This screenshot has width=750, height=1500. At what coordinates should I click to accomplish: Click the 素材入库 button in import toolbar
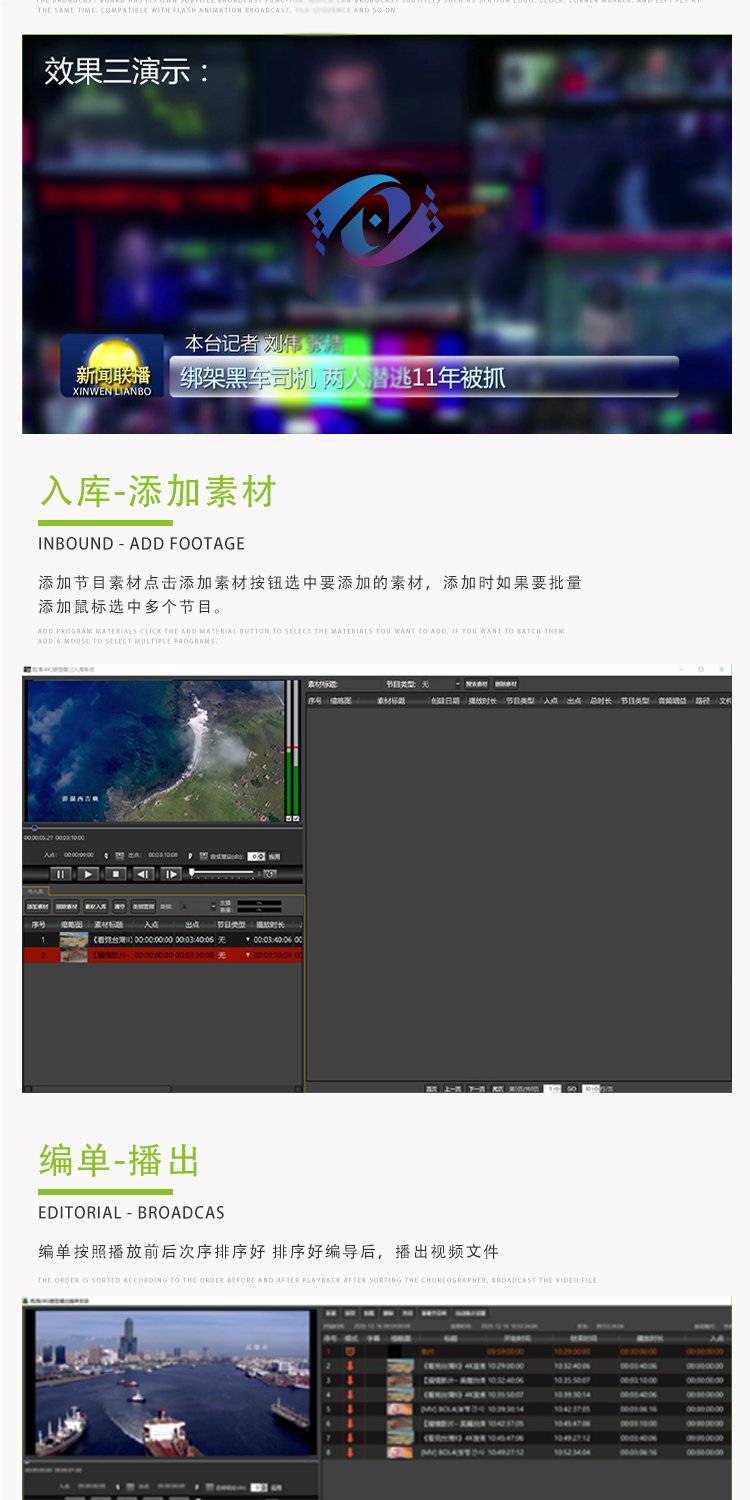point(95,906)
